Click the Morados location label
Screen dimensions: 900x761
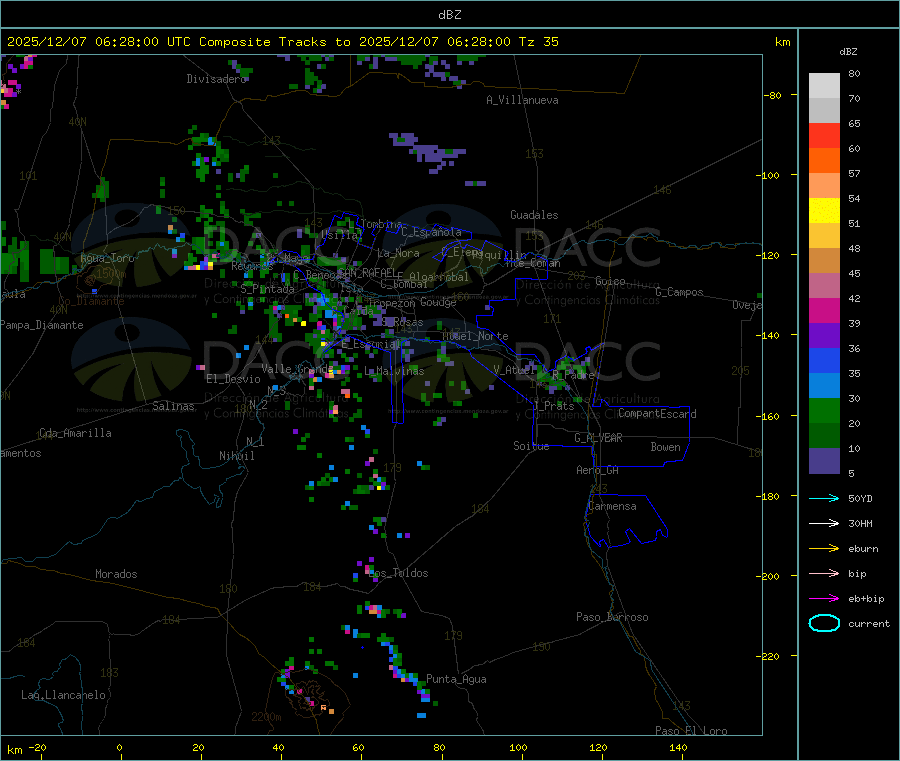point(116,574)
